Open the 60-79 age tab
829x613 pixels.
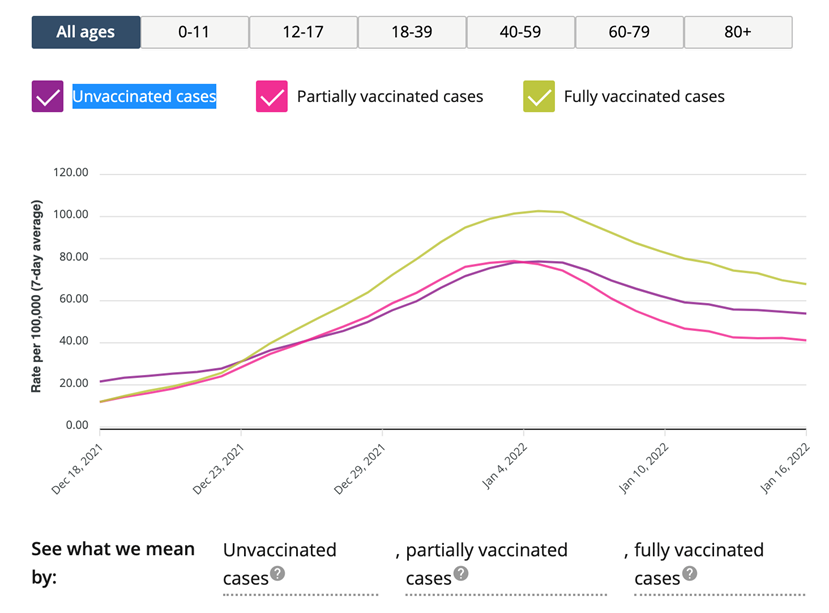click(x=629, y=32)
